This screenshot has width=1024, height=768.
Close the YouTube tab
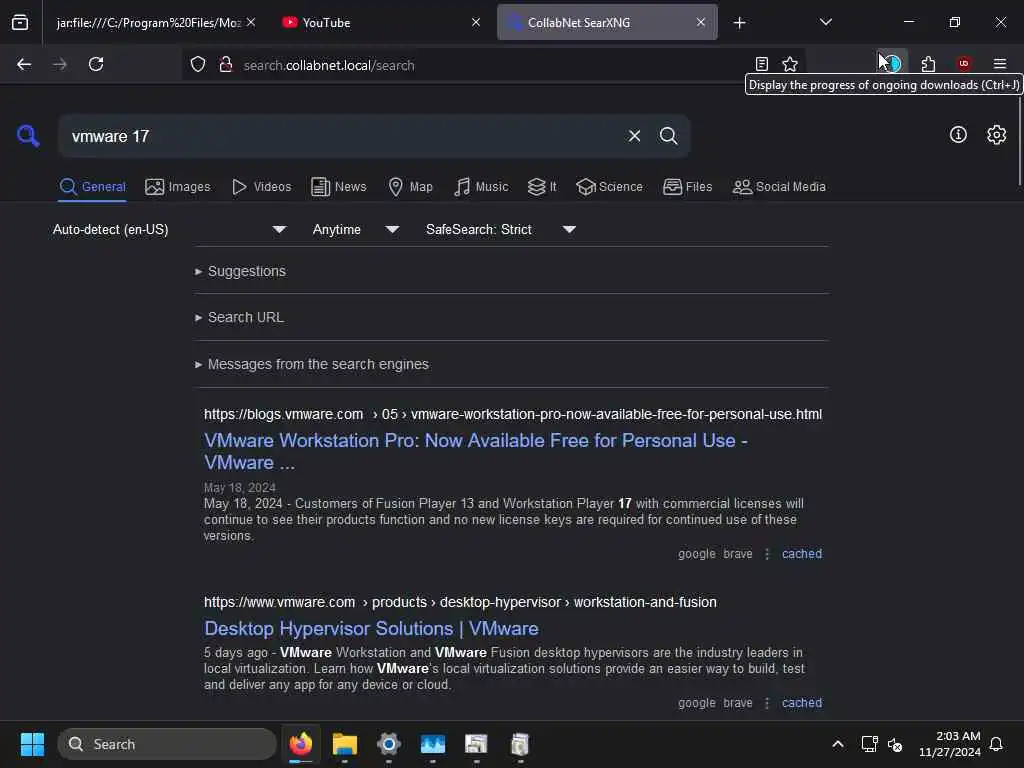pos(476,22)
